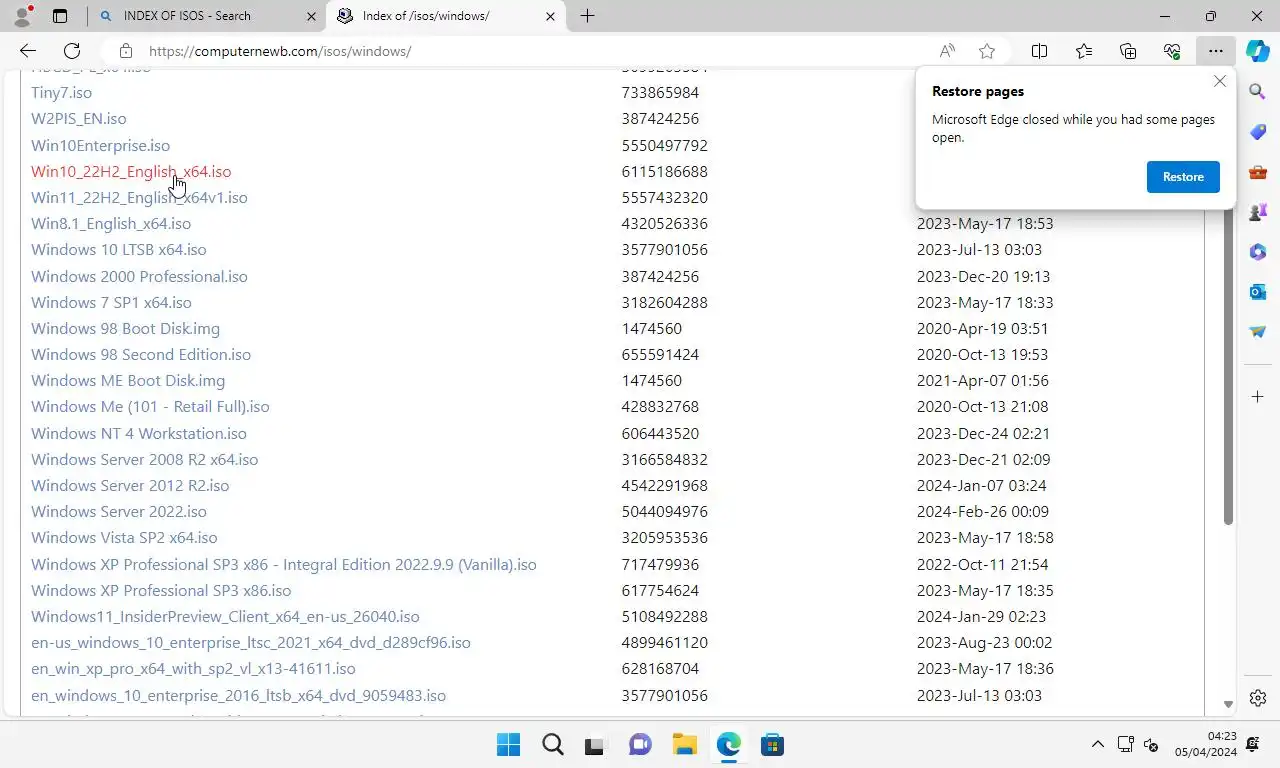Click the Read aloud icon
This screenshot has width=1280, height=768.
(x=947, y=51)
